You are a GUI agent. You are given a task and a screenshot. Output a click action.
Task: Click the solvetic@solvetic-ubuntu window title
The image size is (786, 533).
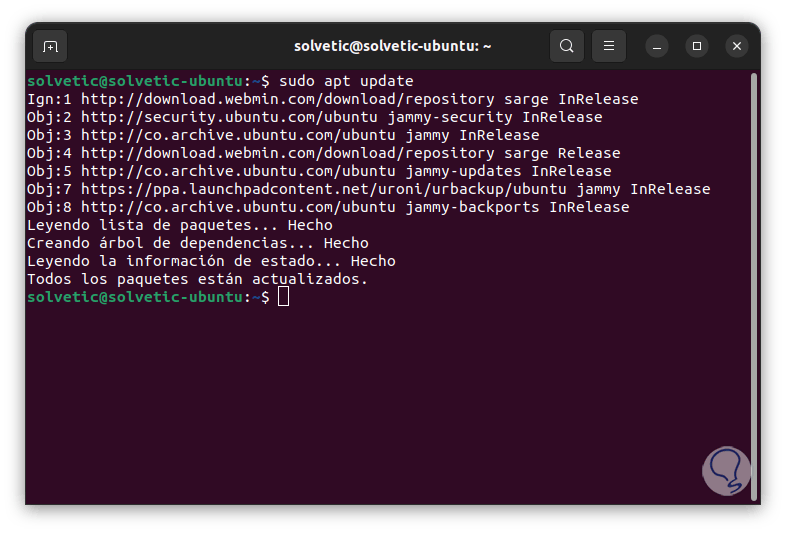pyautogui.click(x=392, y=46)
